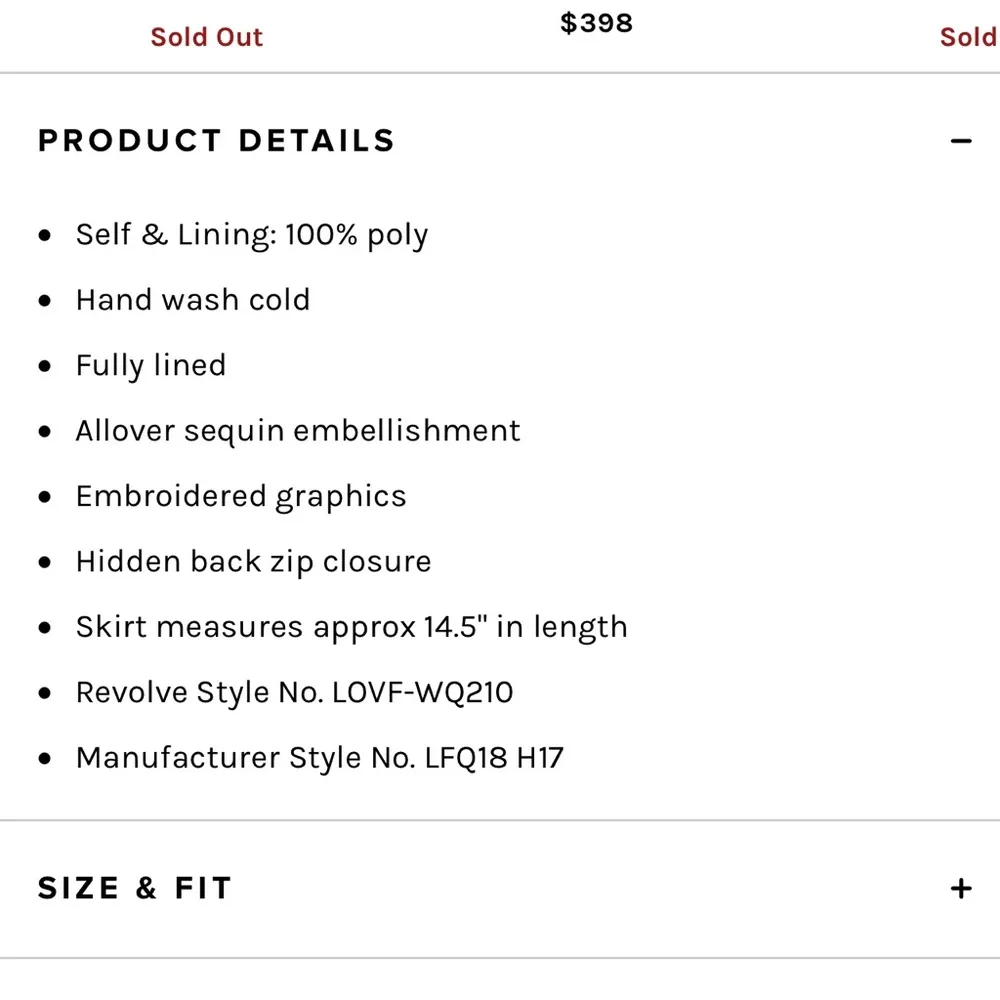Screen dimensions: 1000x1000
Task: Click the skirt length measurement line
Action: [x=352, y=627]
